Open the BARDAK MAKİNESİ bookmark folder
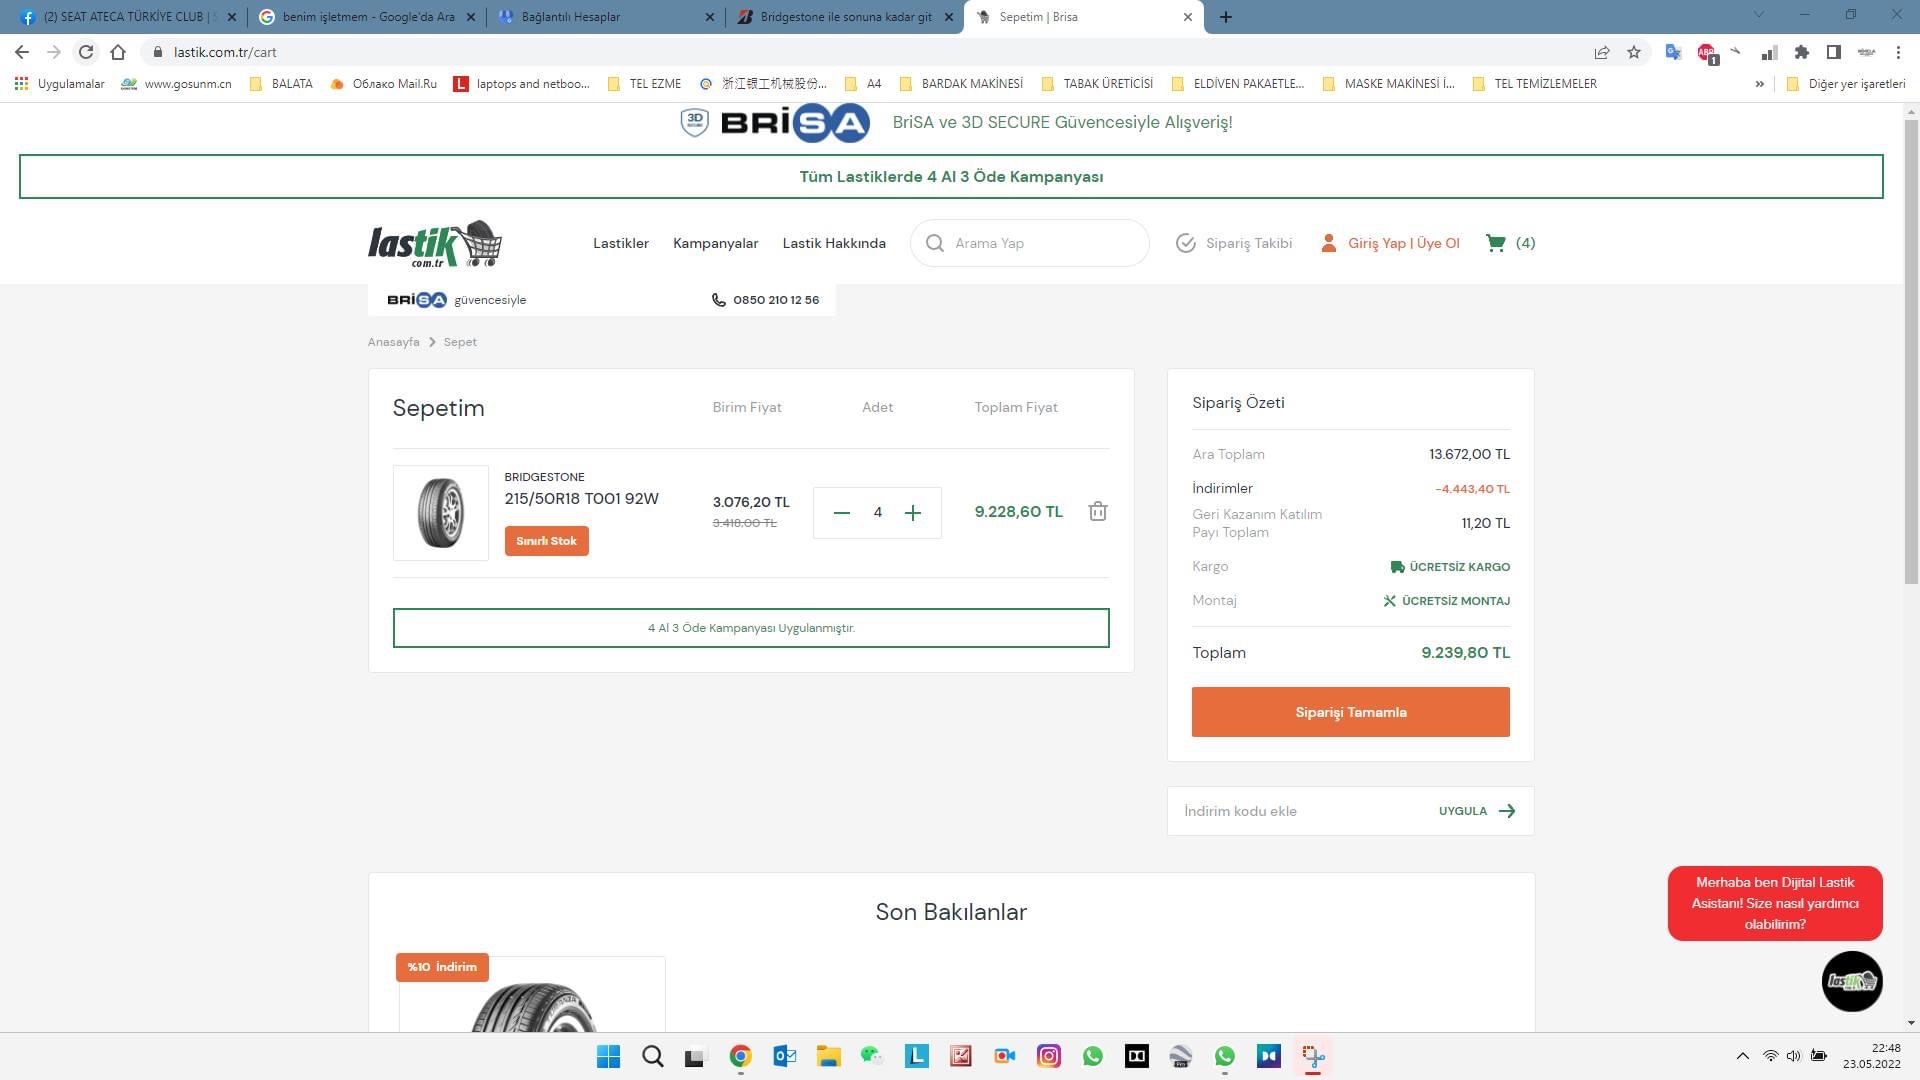This screenshot has height=1080, width=1920. 961,84
